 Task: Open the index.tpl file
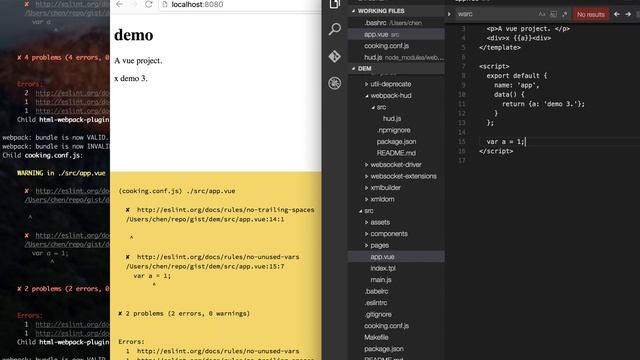(383, 268)
